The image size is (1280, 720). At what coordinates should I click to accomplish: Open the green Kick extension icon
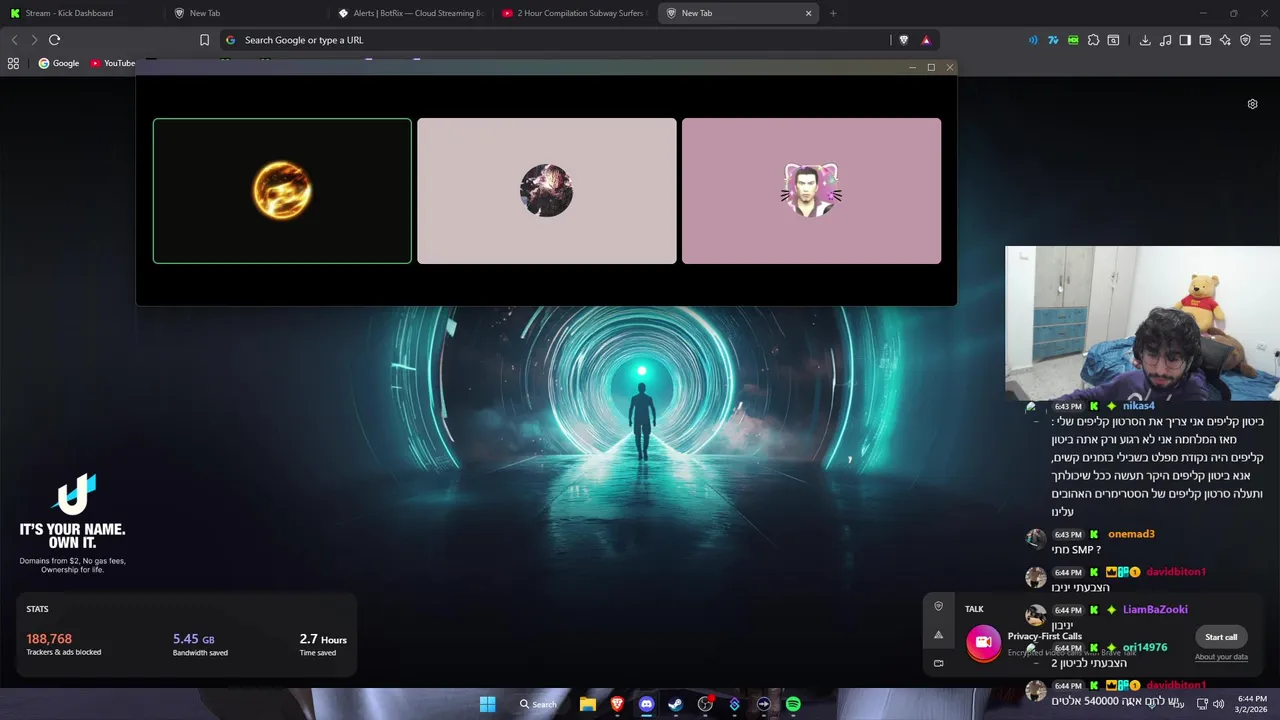[1073, 40]
